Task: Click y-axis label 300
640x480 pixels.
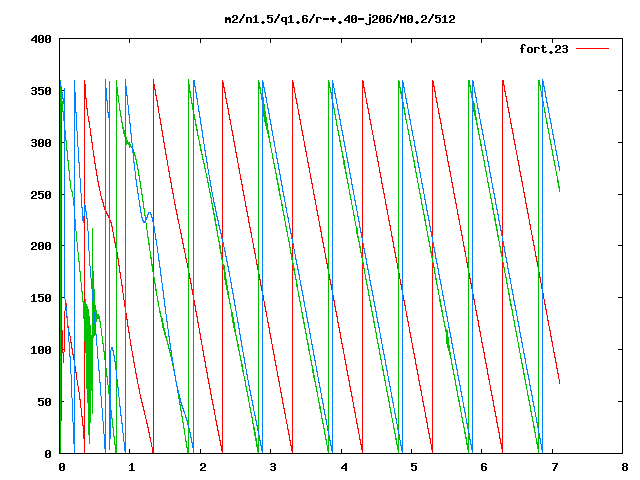Action: pyautogui.click(x=41, y=143)
